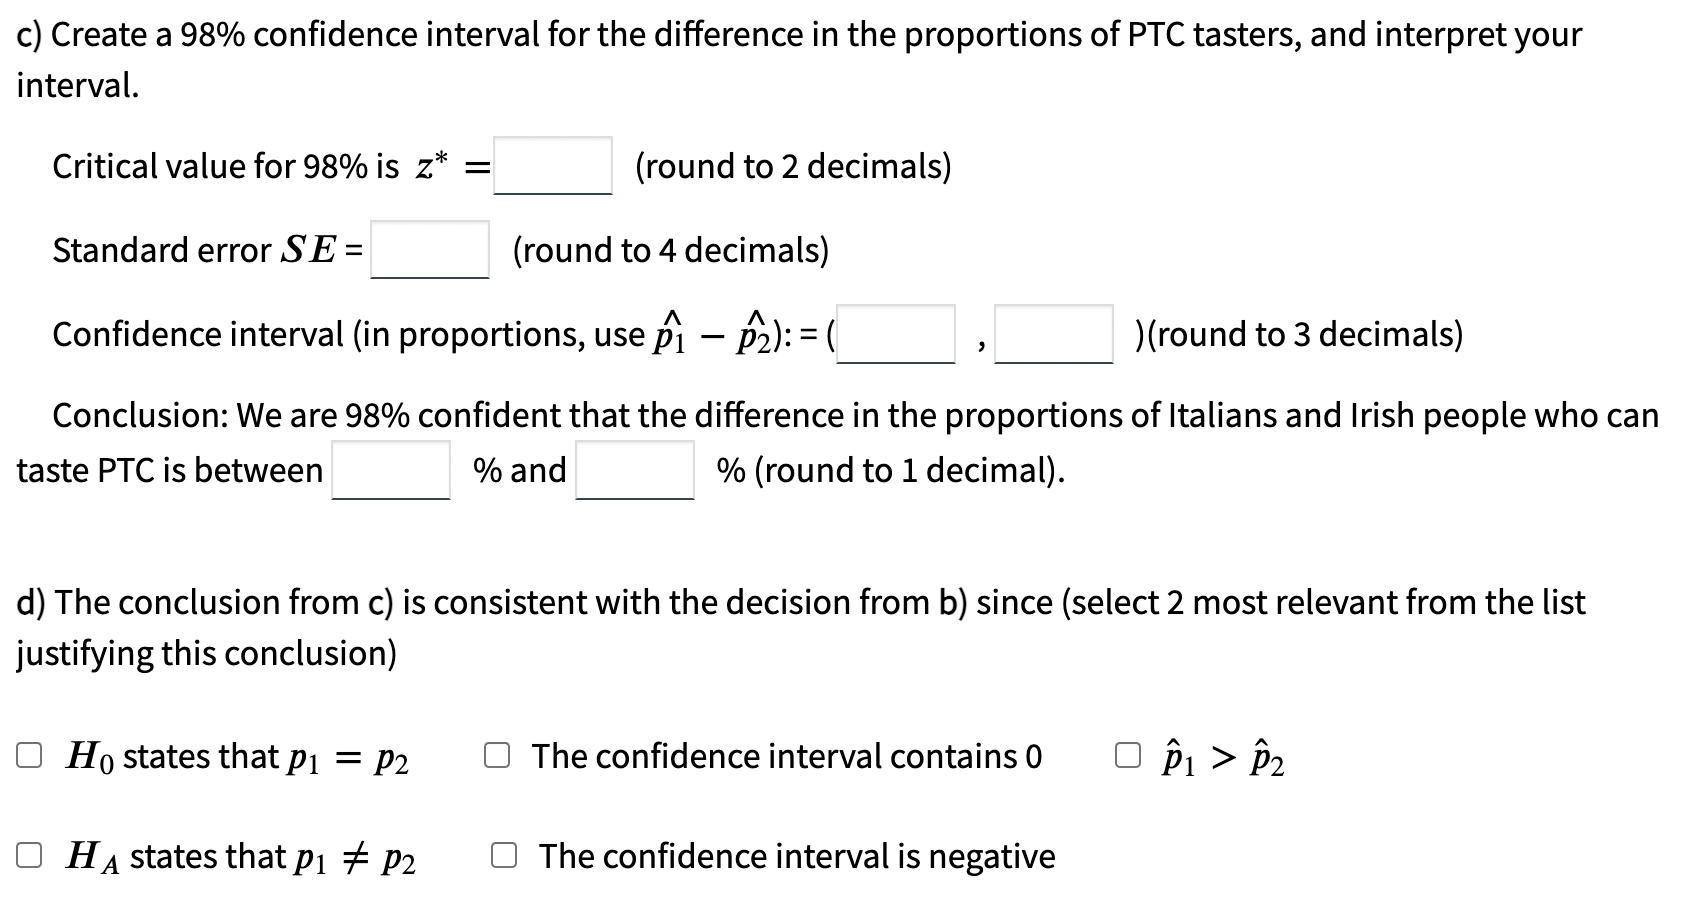Focus the SE rounded-to-4-decimals blank
The image size is (1708, 908).
tap(428, 251)
